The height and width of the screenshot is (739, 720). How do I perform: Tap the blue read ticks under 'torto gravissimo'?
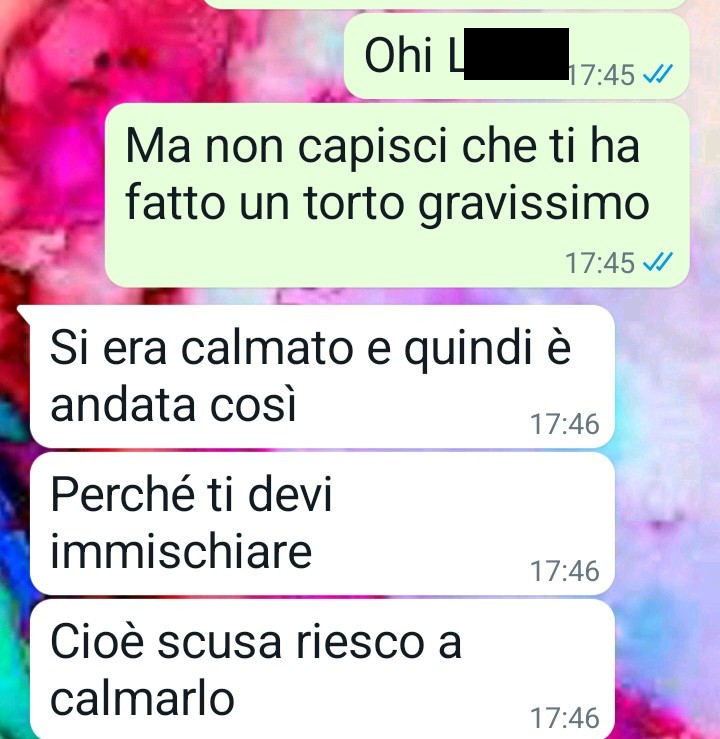[658, 262]
